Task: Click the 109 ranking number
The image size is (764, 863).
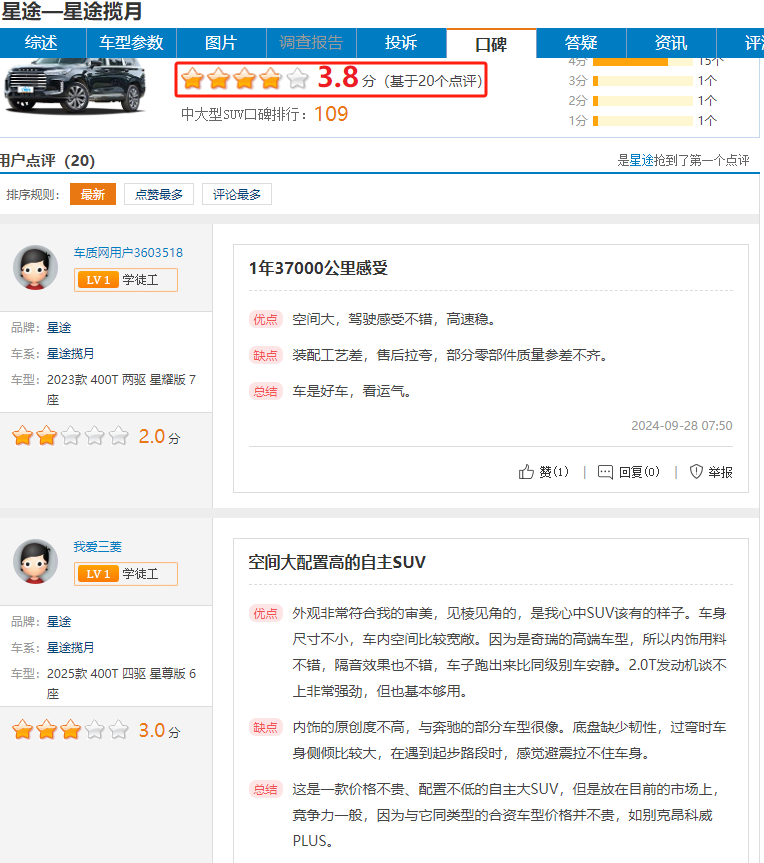Action: [331, 114]
